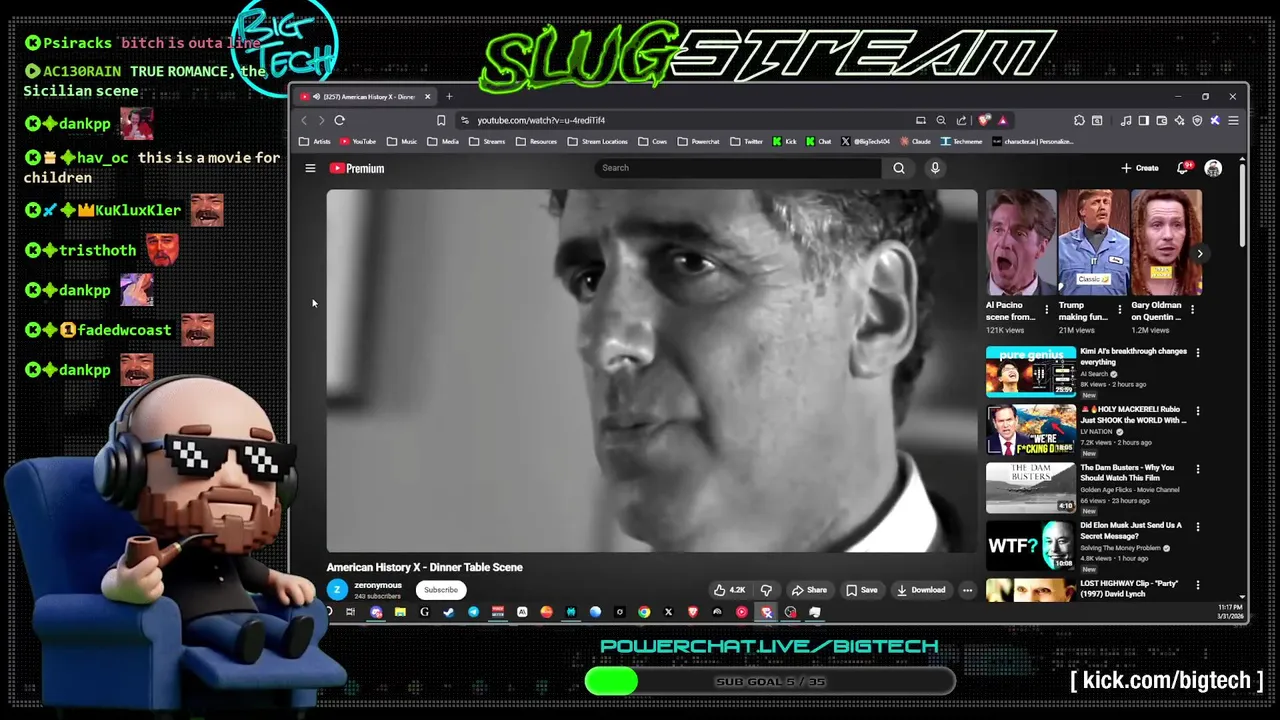
Task: Open a new browser tab with plus
Action: [449, 97]
